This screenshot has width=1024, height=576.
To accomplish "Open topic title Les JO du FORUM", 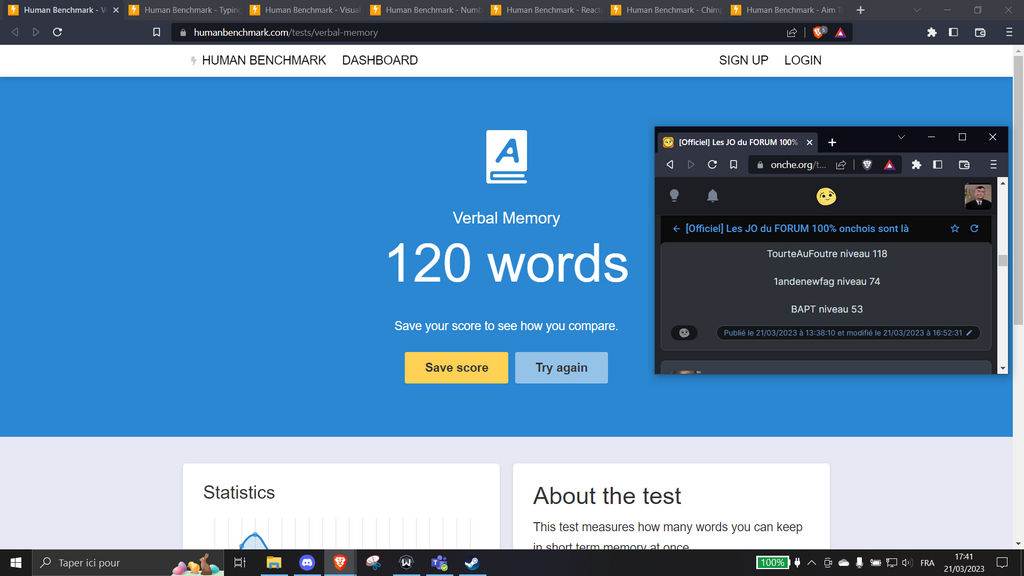I will pyautogui.click(x=797, y=229).
